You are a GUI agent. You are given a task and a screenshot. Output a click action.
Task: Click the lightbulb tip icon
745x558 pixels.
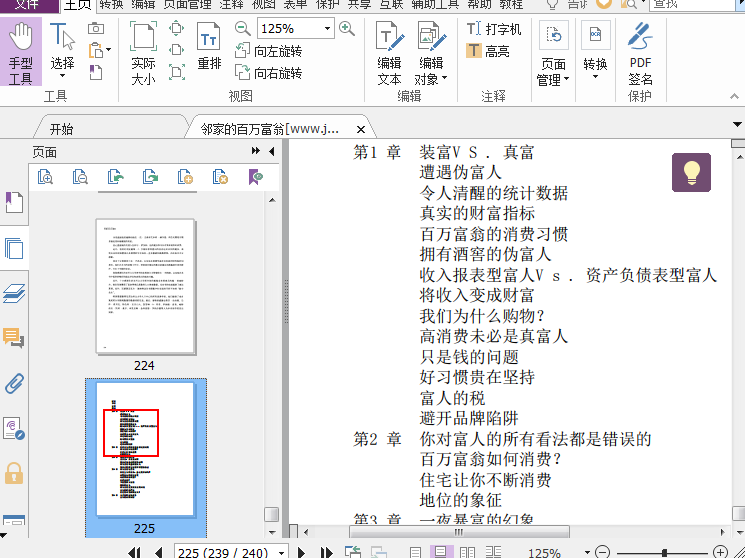[691, 173]
